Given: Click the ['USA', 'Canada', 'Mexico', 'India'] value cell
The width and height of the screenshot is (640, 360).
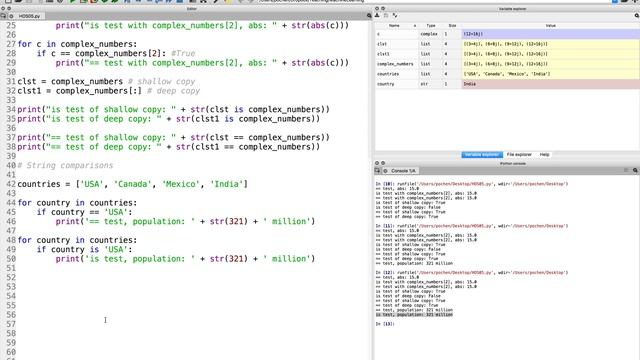Looking at the screenshot, I should pos(551,74).
